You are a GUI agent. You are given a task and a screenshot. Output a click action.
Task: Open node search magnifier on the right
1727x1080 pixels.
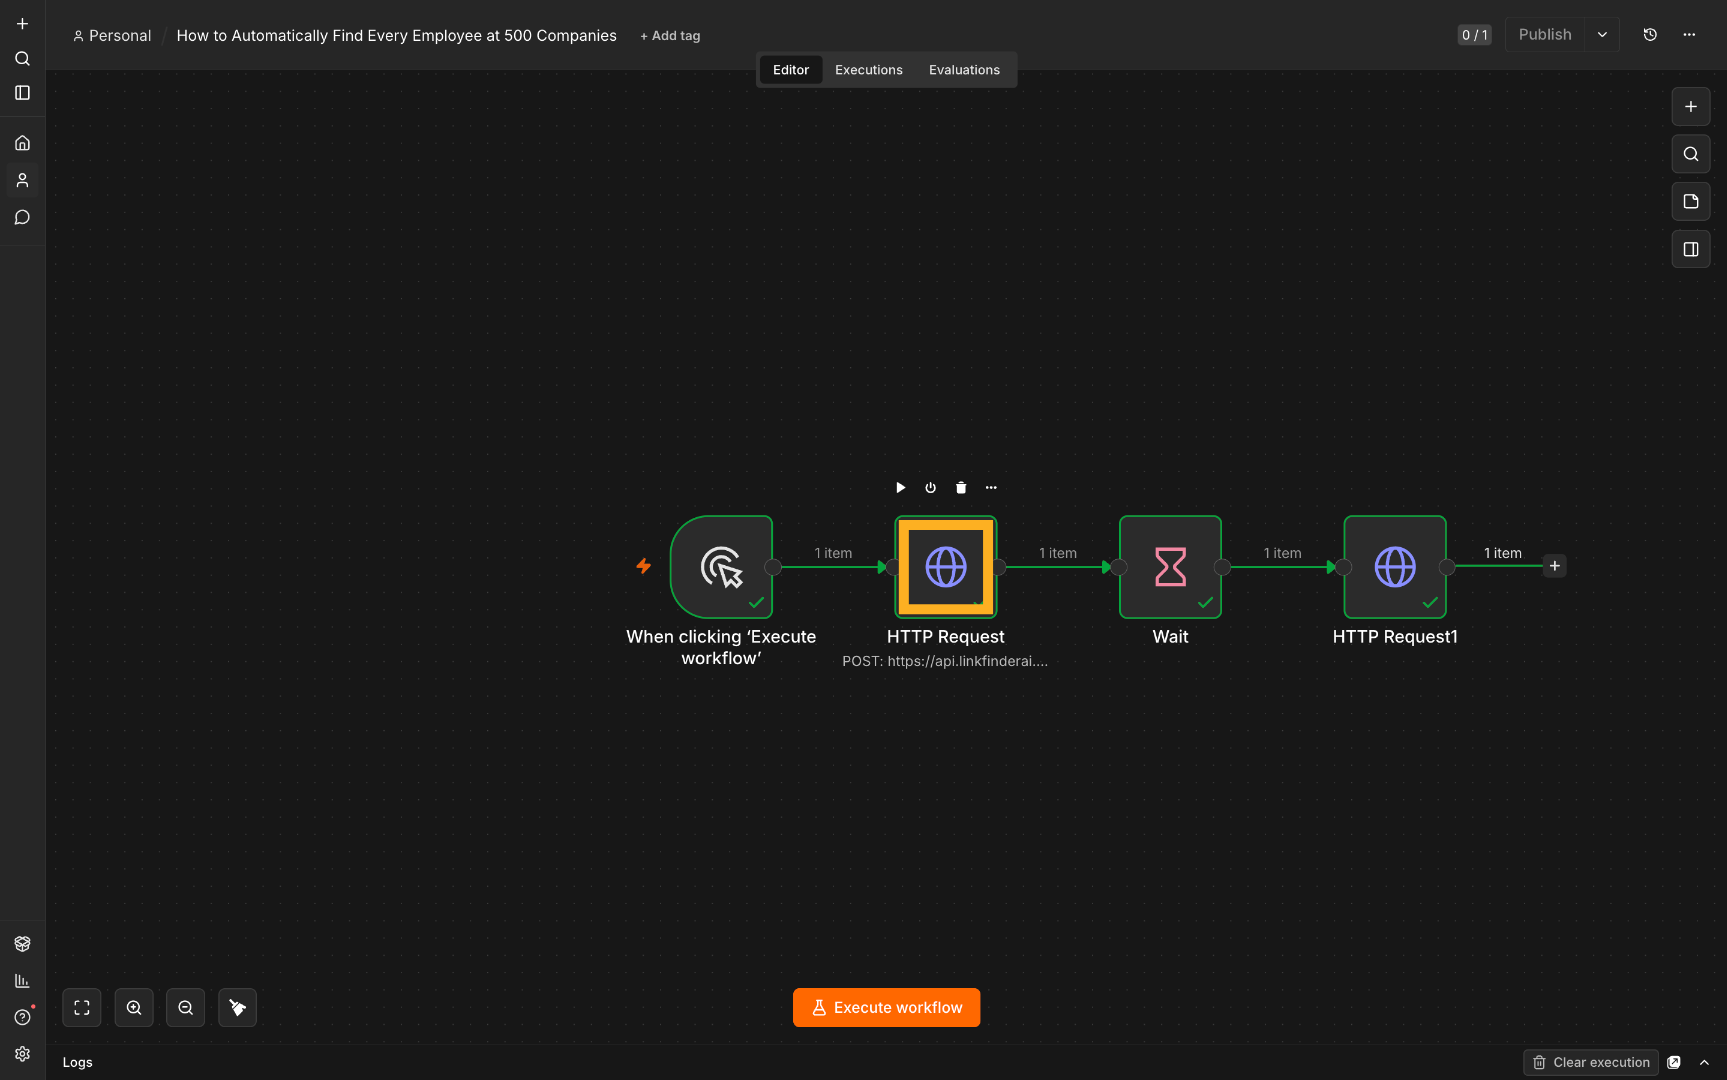click(x=1691, y=154)
